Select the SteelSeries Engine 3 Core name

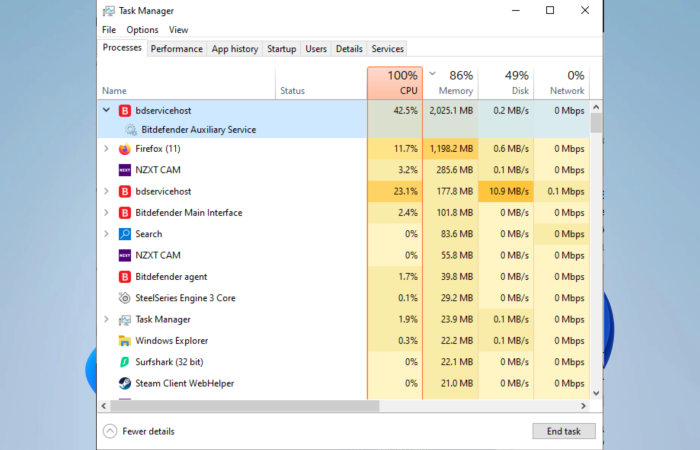coord(185,298)
